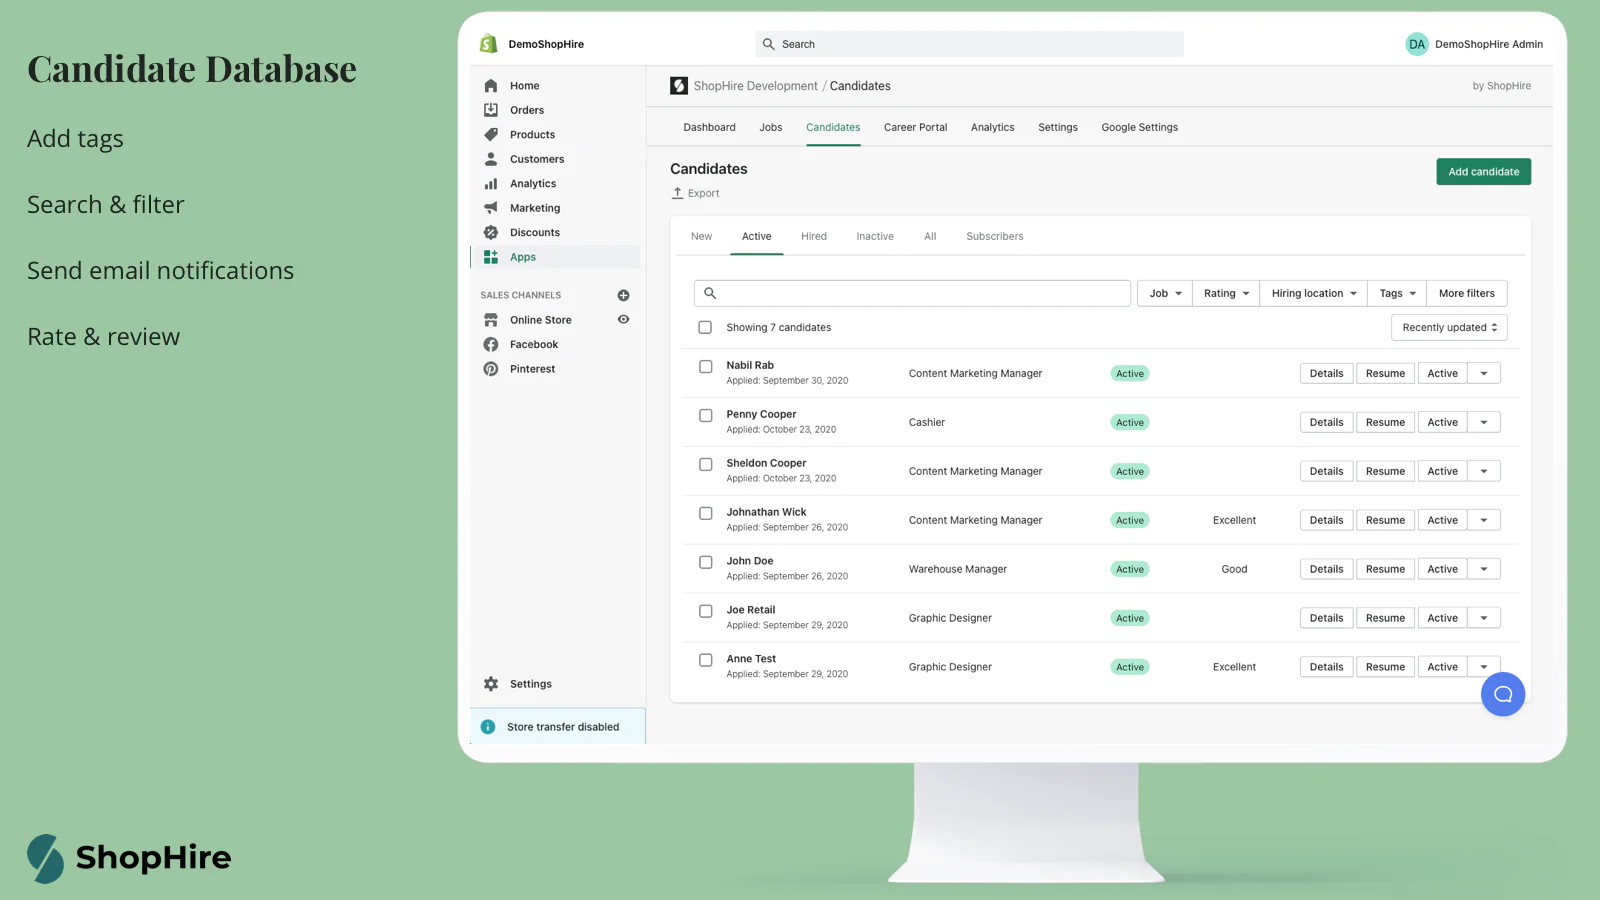Image resolution: width=1600 pixels, height=900 pixels.
Task: View Online Store using eye icon
Action: click(623, 319)
